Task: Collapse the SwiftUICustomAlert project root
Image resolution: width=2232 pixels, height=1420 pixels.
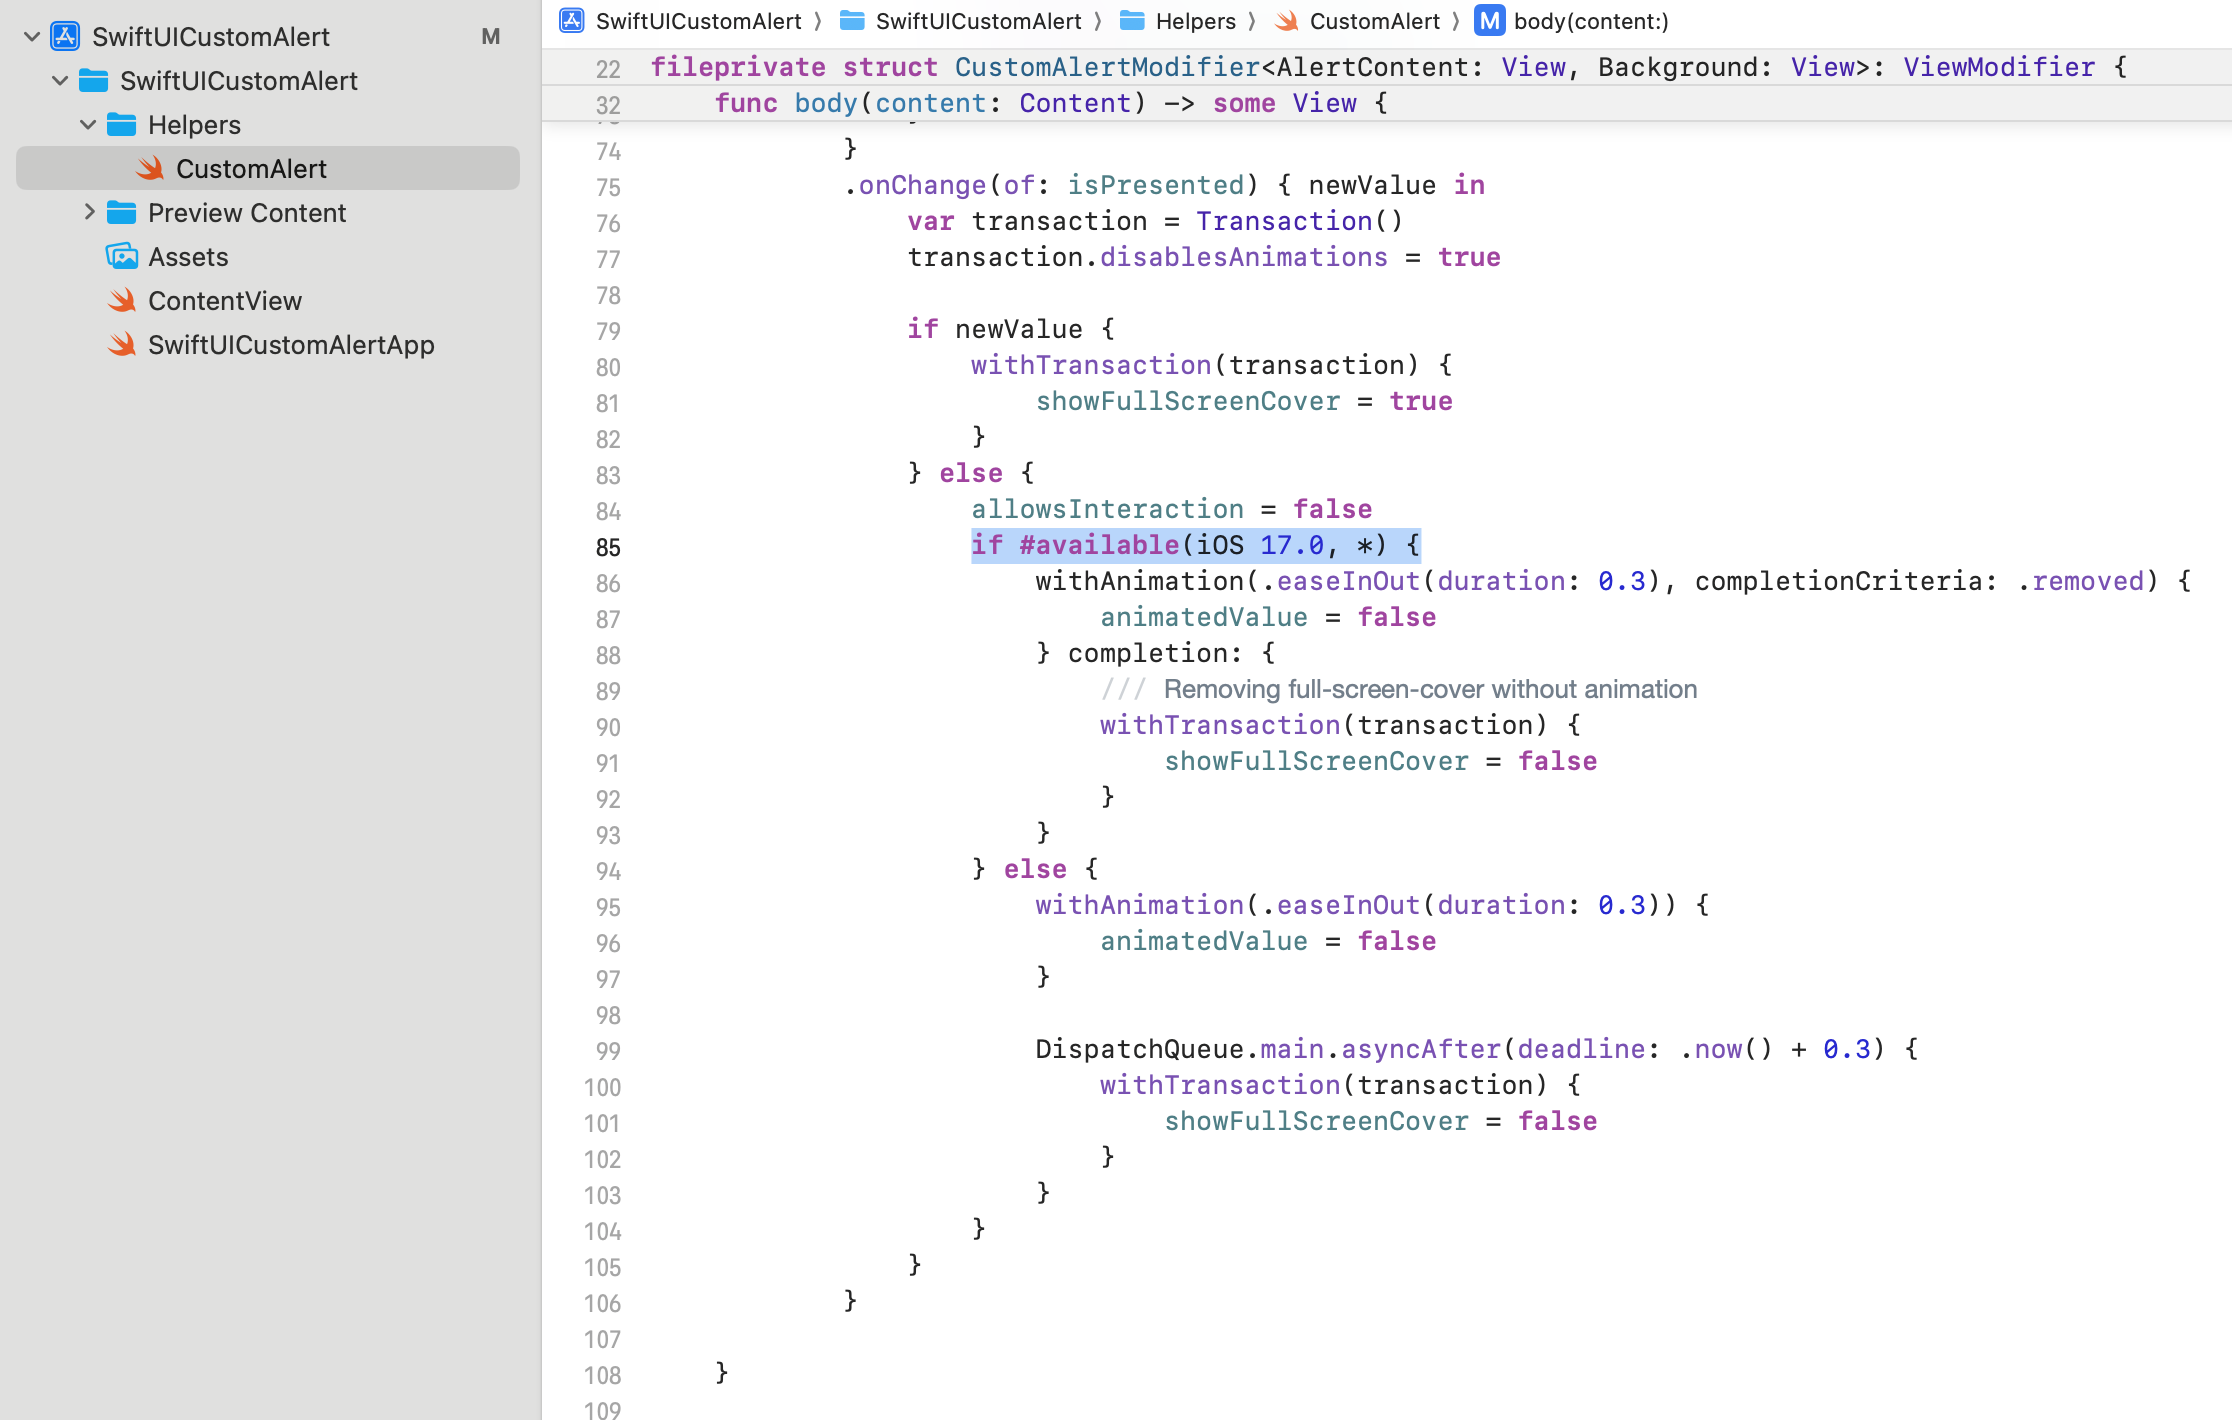Action: [32, 37]
